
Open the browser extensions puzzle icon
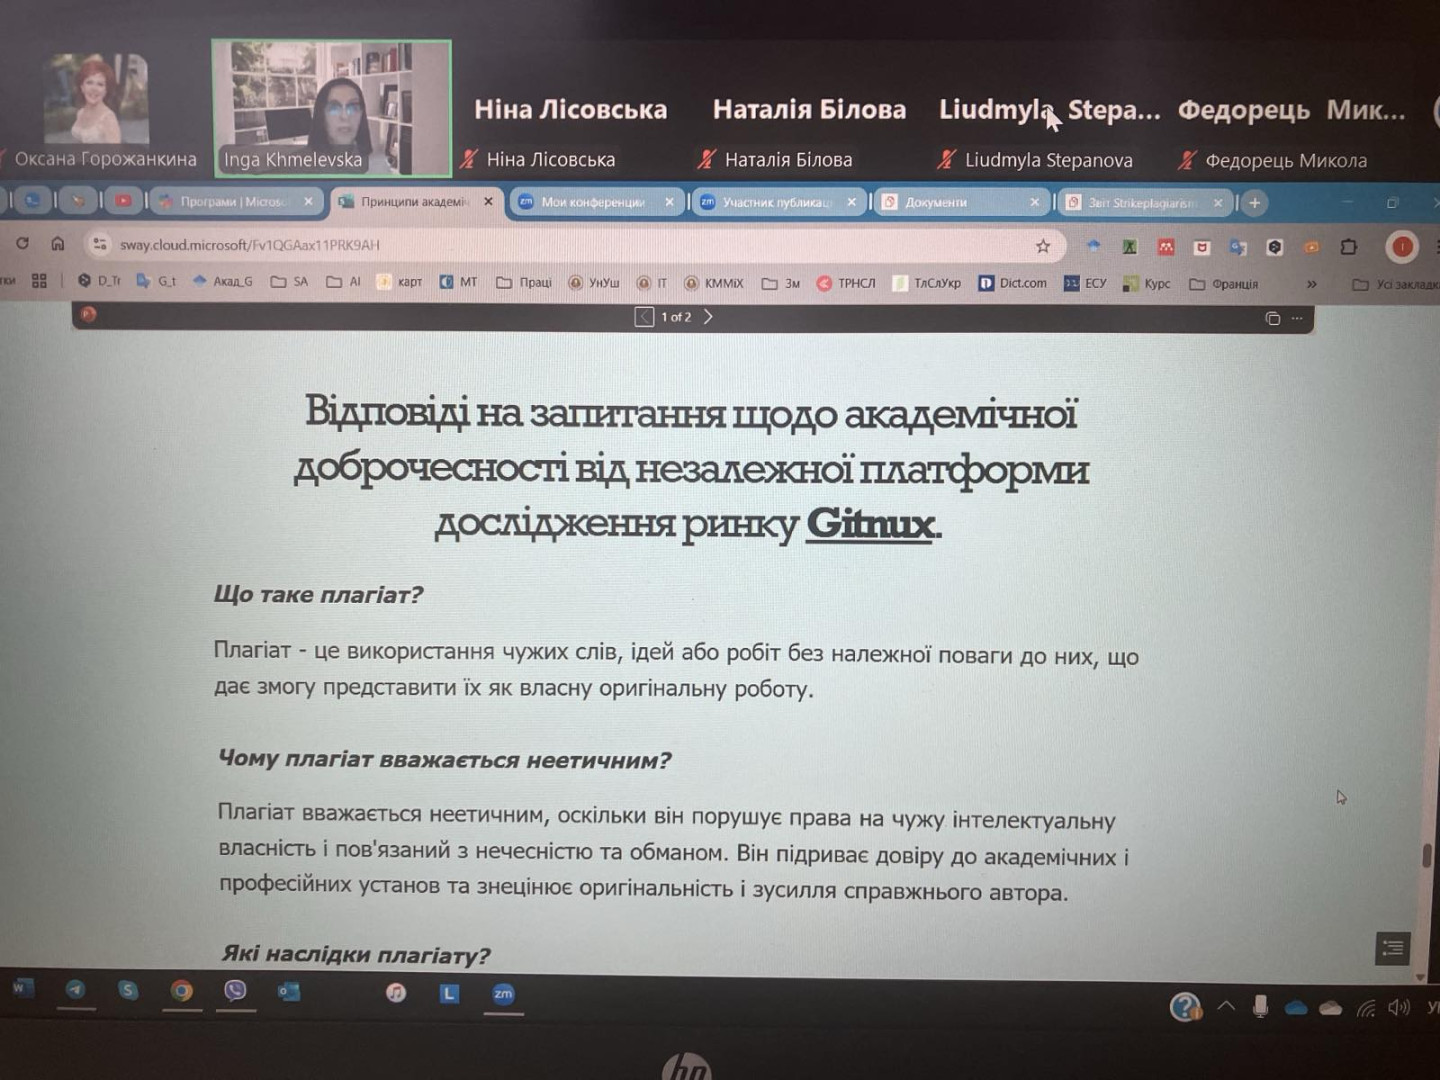[1348, 246]
